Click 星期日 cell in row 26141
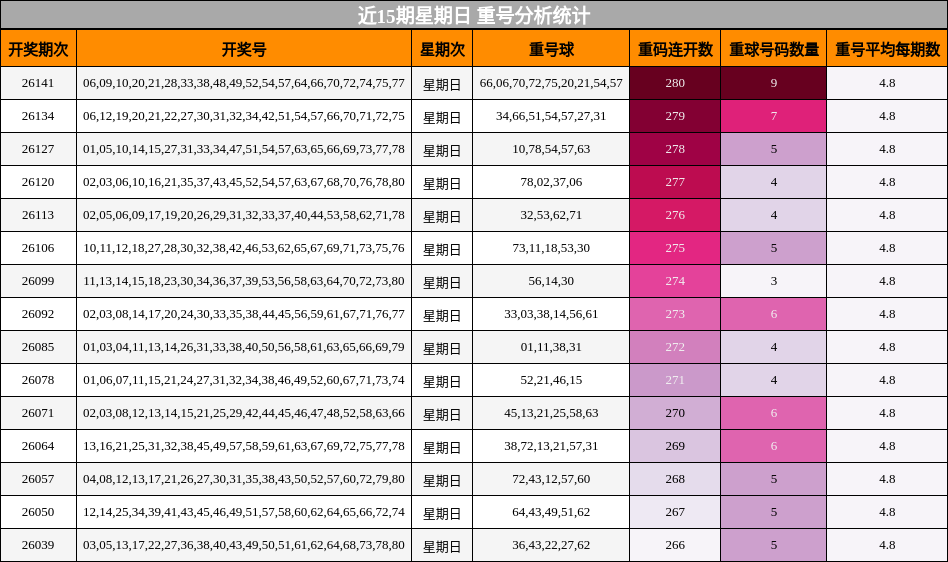This screenshot has height=562, width=948. 442,83
